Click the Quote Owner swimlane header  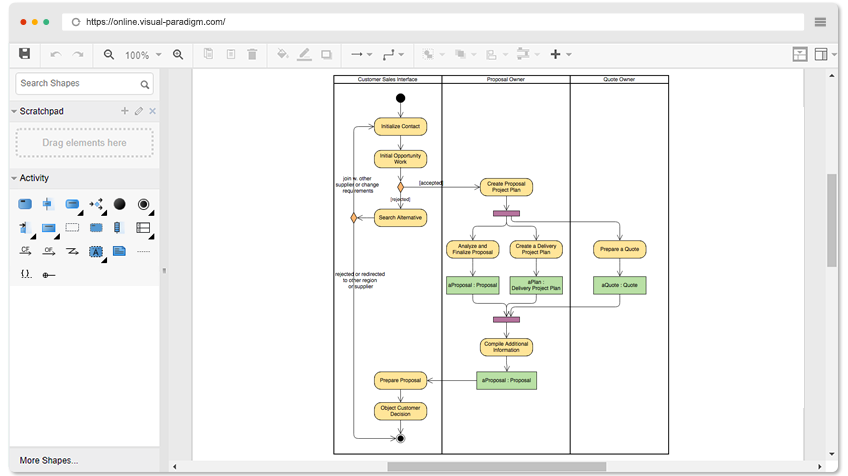619,80
